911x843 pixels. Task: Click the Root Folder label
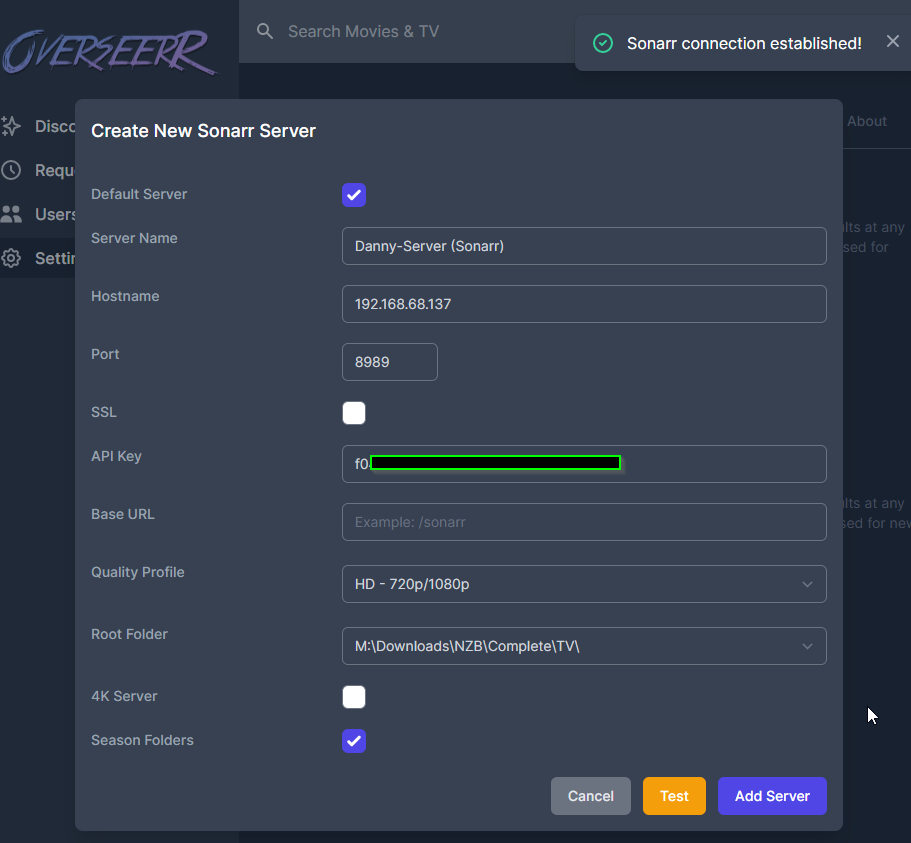129,634
